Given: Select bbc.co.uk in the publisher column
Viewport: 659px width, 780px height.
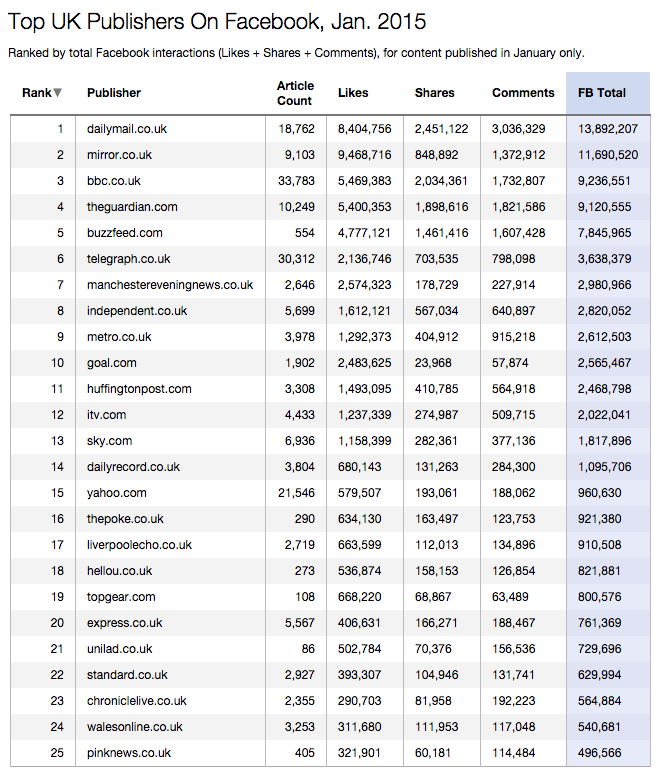Looking at the screenshot, I should [114, 181].
